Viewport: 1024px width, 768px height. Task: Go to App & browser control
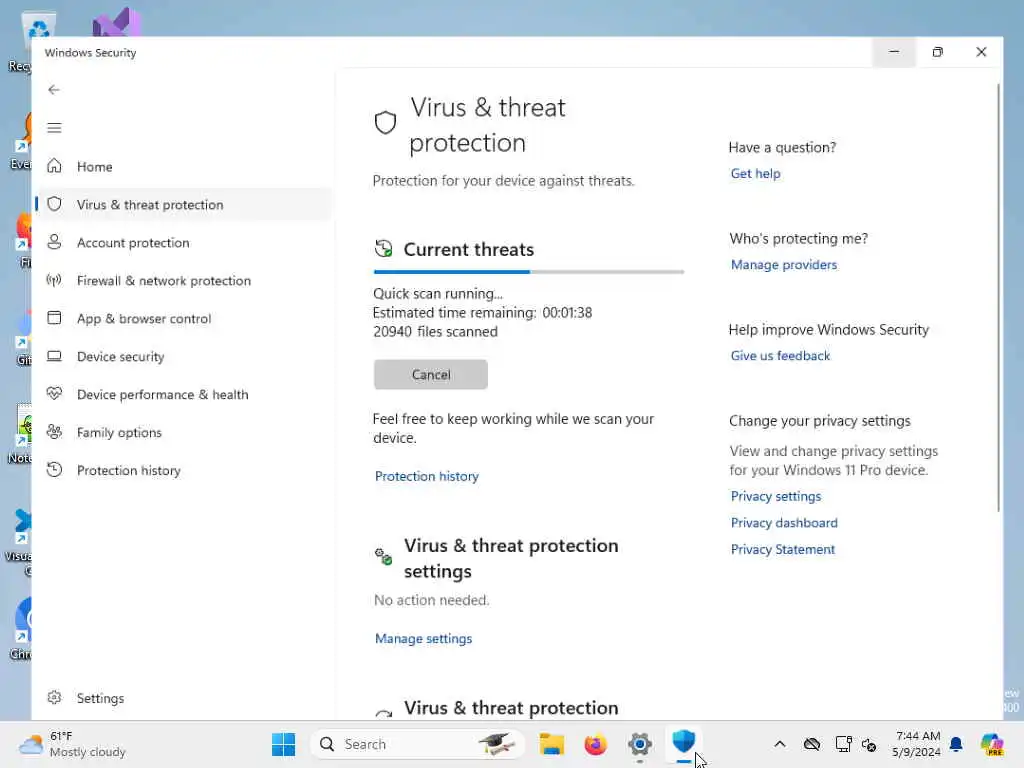click(x=185, y=318)
